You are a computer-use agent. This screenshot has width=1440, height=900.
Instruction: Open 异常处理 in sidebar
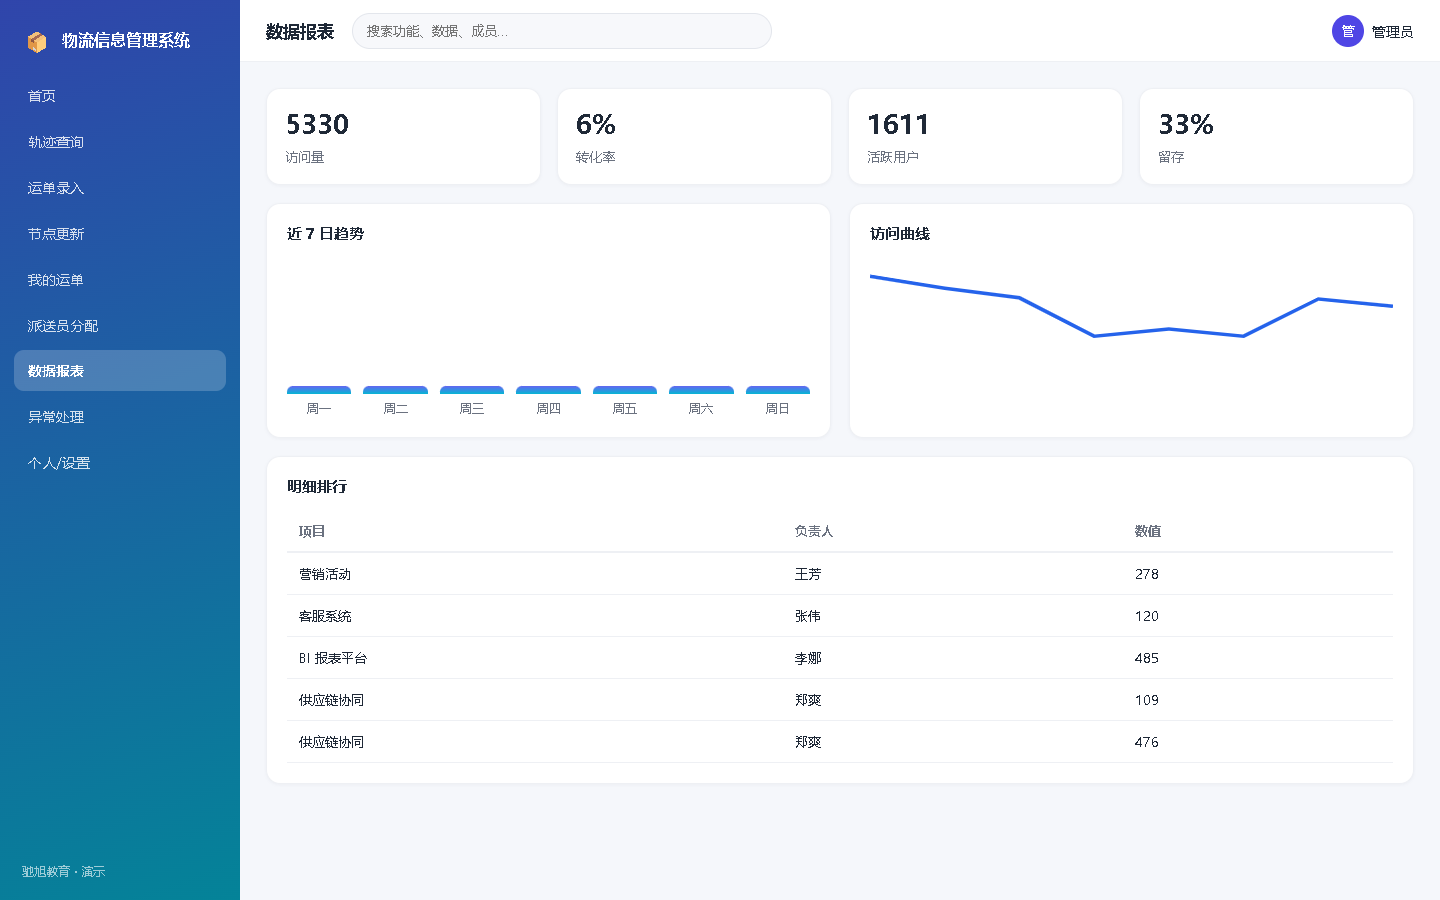120,417
